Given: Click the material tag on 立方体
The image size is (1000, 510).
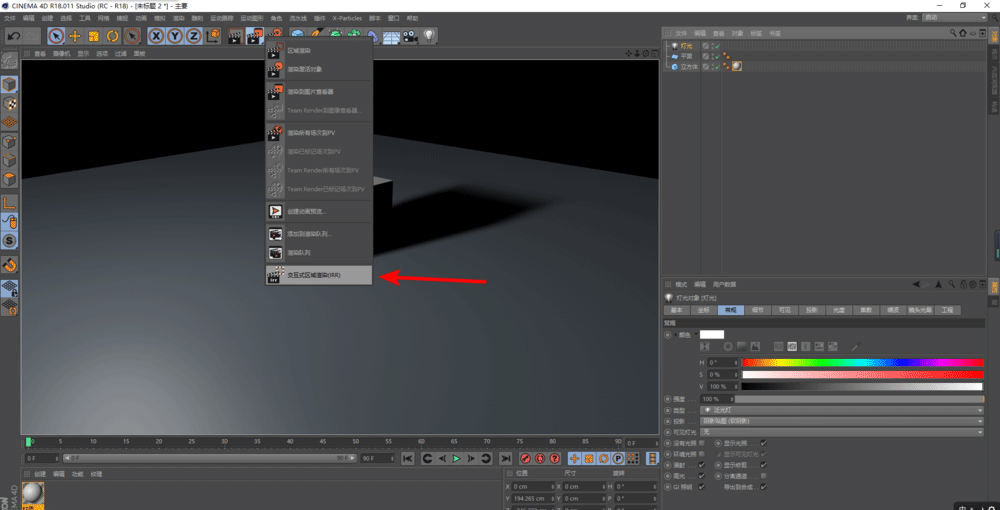Looking at the screenshot, I should (737, 66).
